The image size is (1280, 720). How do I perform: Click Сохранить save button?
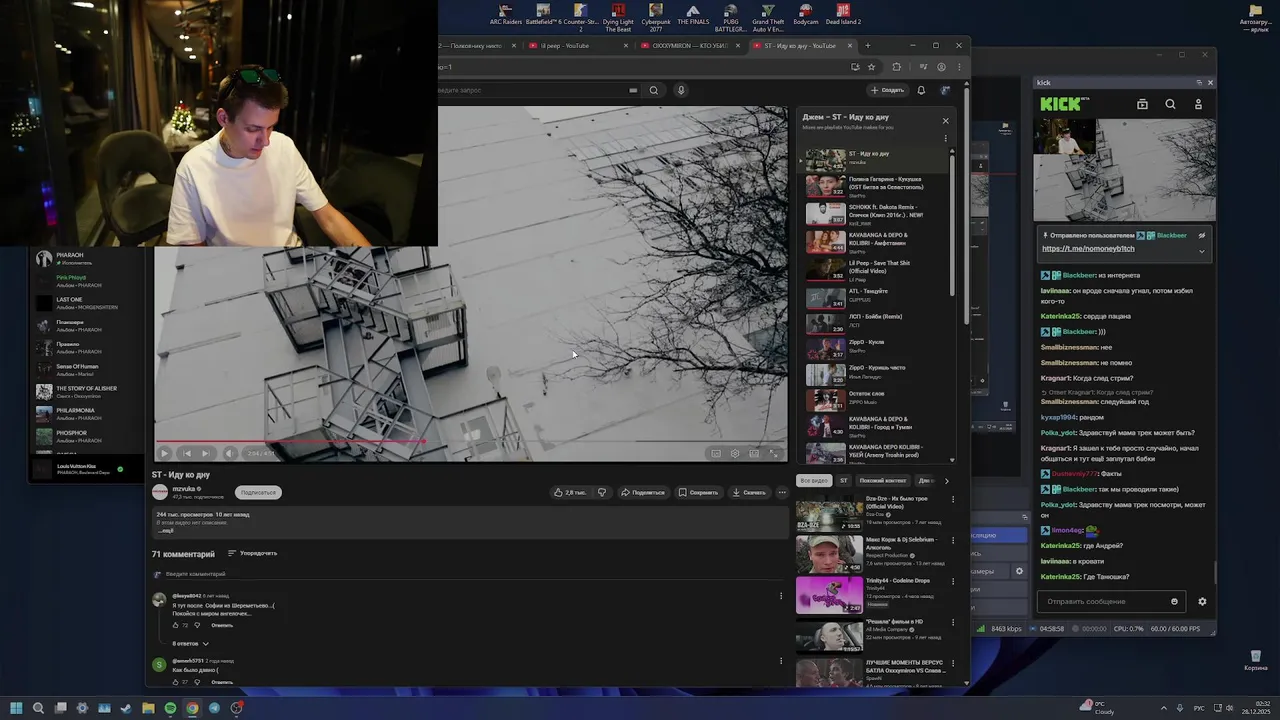coord(698,492)
